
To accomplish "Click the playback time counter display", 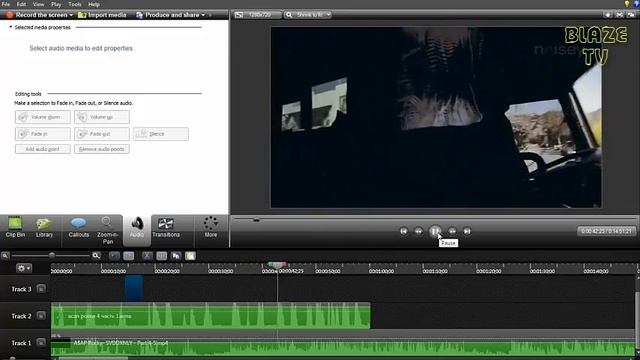I will (x=607, y=231).
